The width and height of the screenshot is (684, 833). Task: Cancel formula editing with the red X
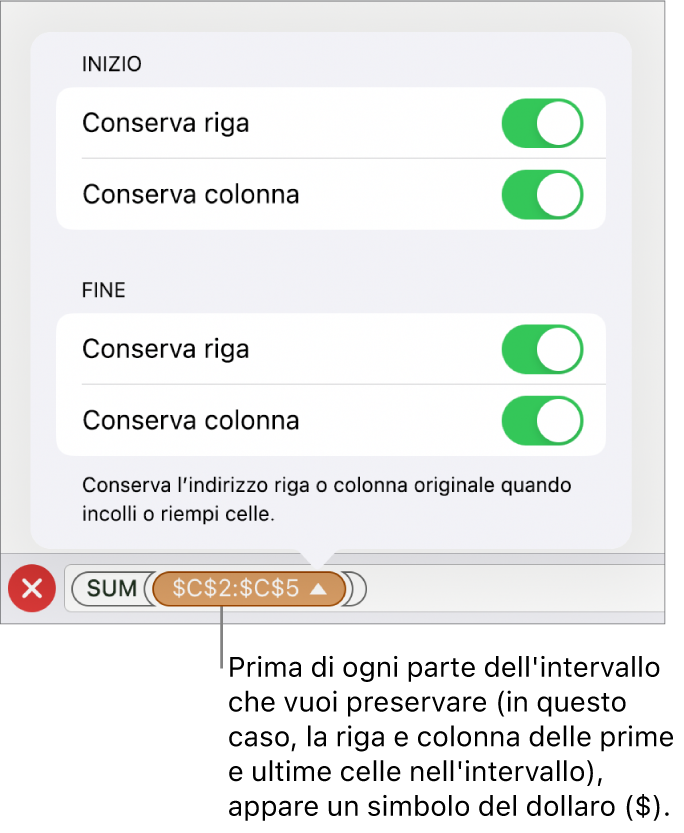pyautogui.click(x=32, y=589)
